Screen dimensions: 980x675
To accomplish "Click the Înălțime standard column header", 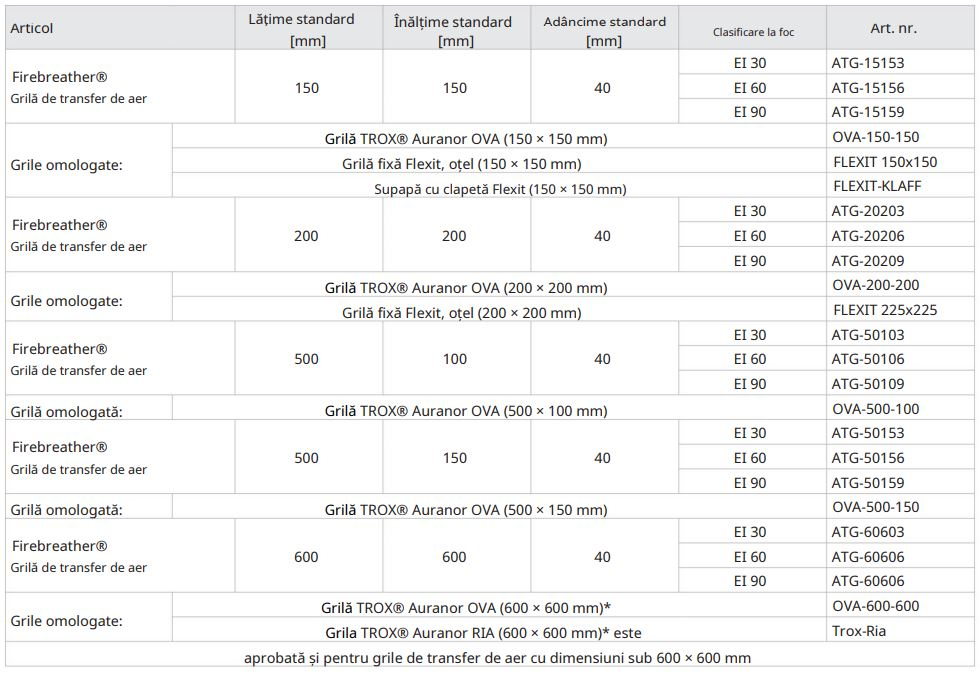I will point(453,30).
